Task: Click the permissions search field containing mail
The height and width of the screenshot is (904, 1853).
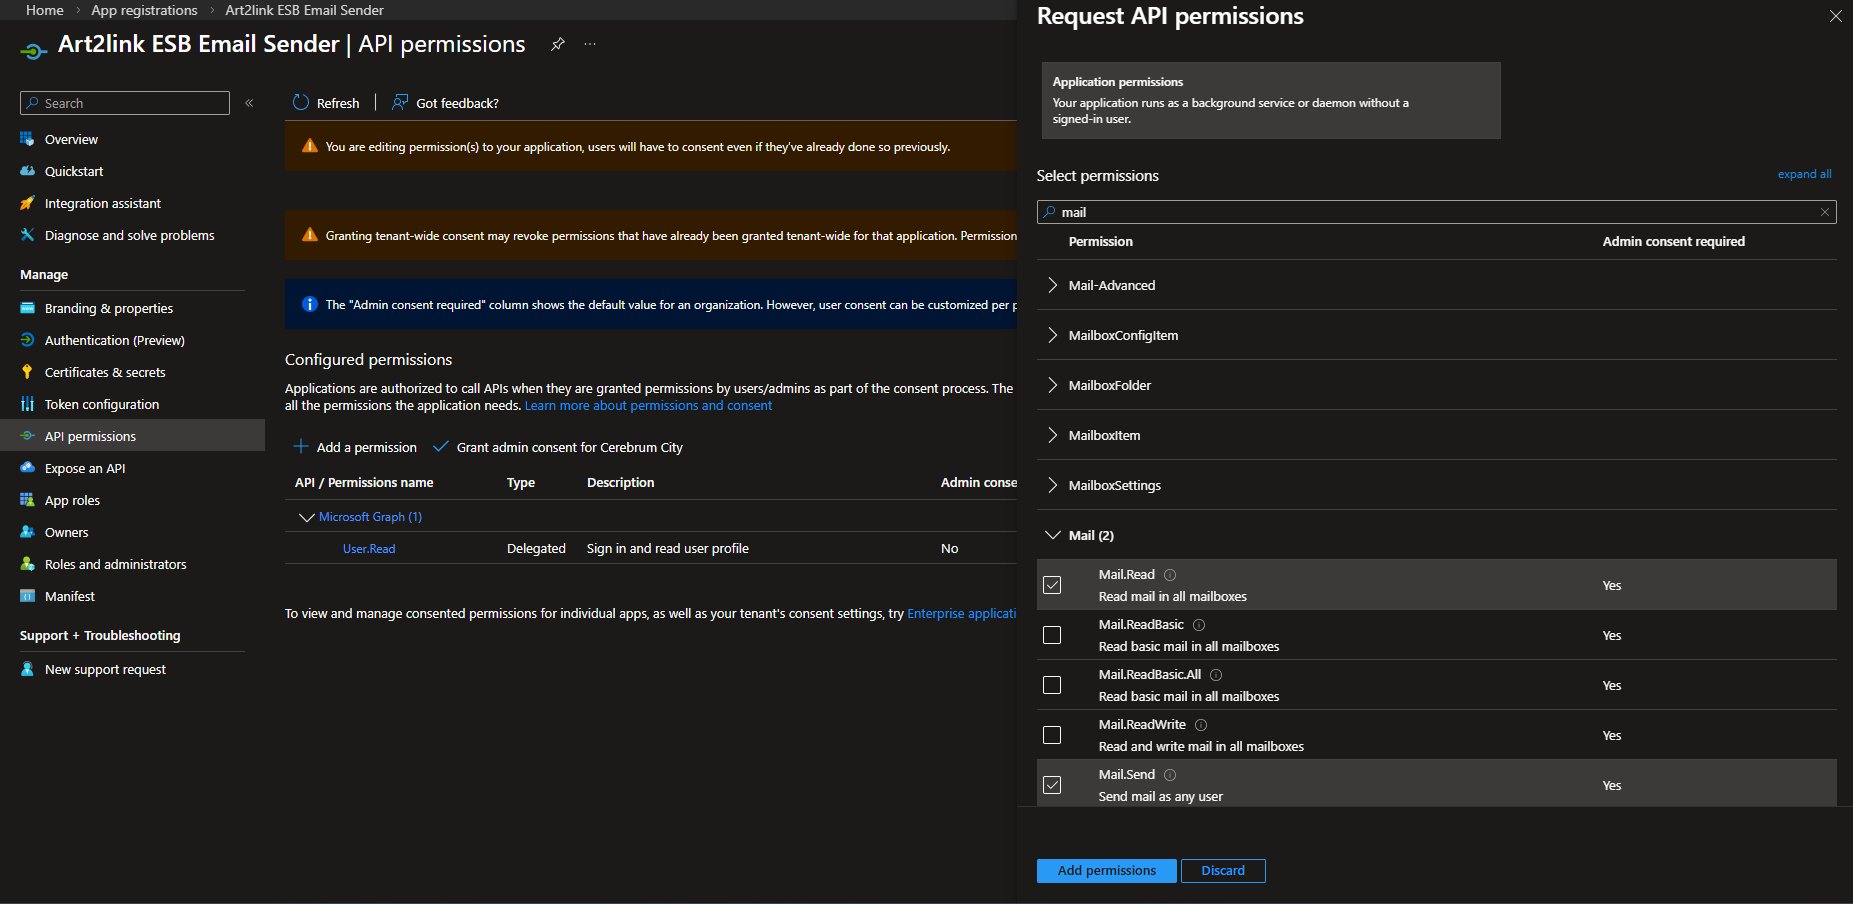Action: pyautogui.click(x=1437, y=212)
